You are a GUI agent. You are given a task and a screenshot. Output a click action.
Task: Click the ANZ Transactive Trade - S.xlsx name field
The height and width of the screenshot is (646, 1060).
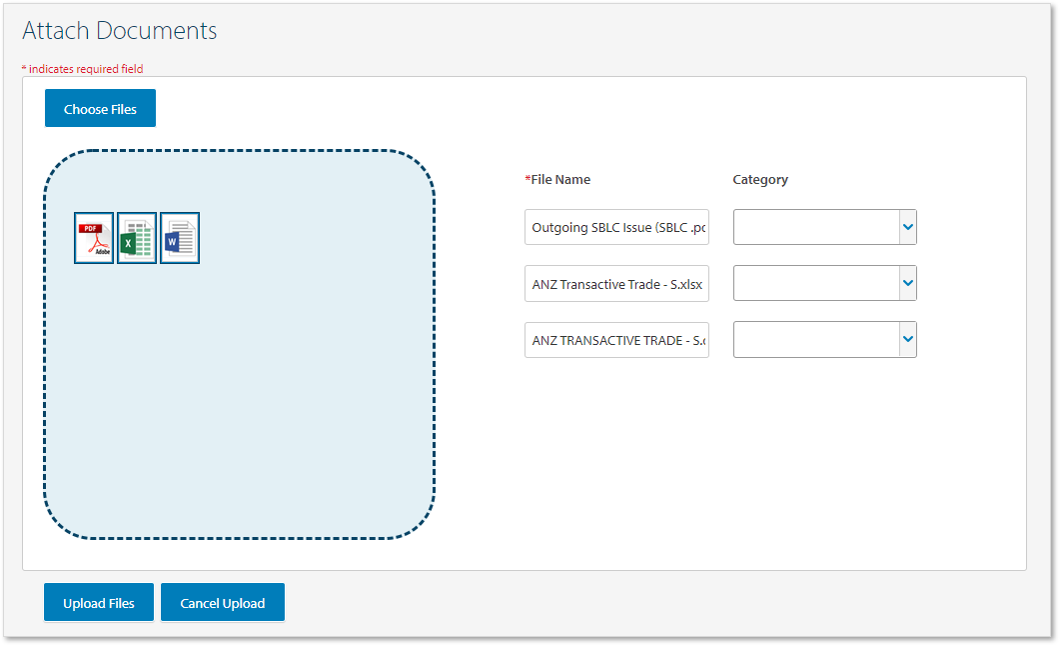(616, 283)
